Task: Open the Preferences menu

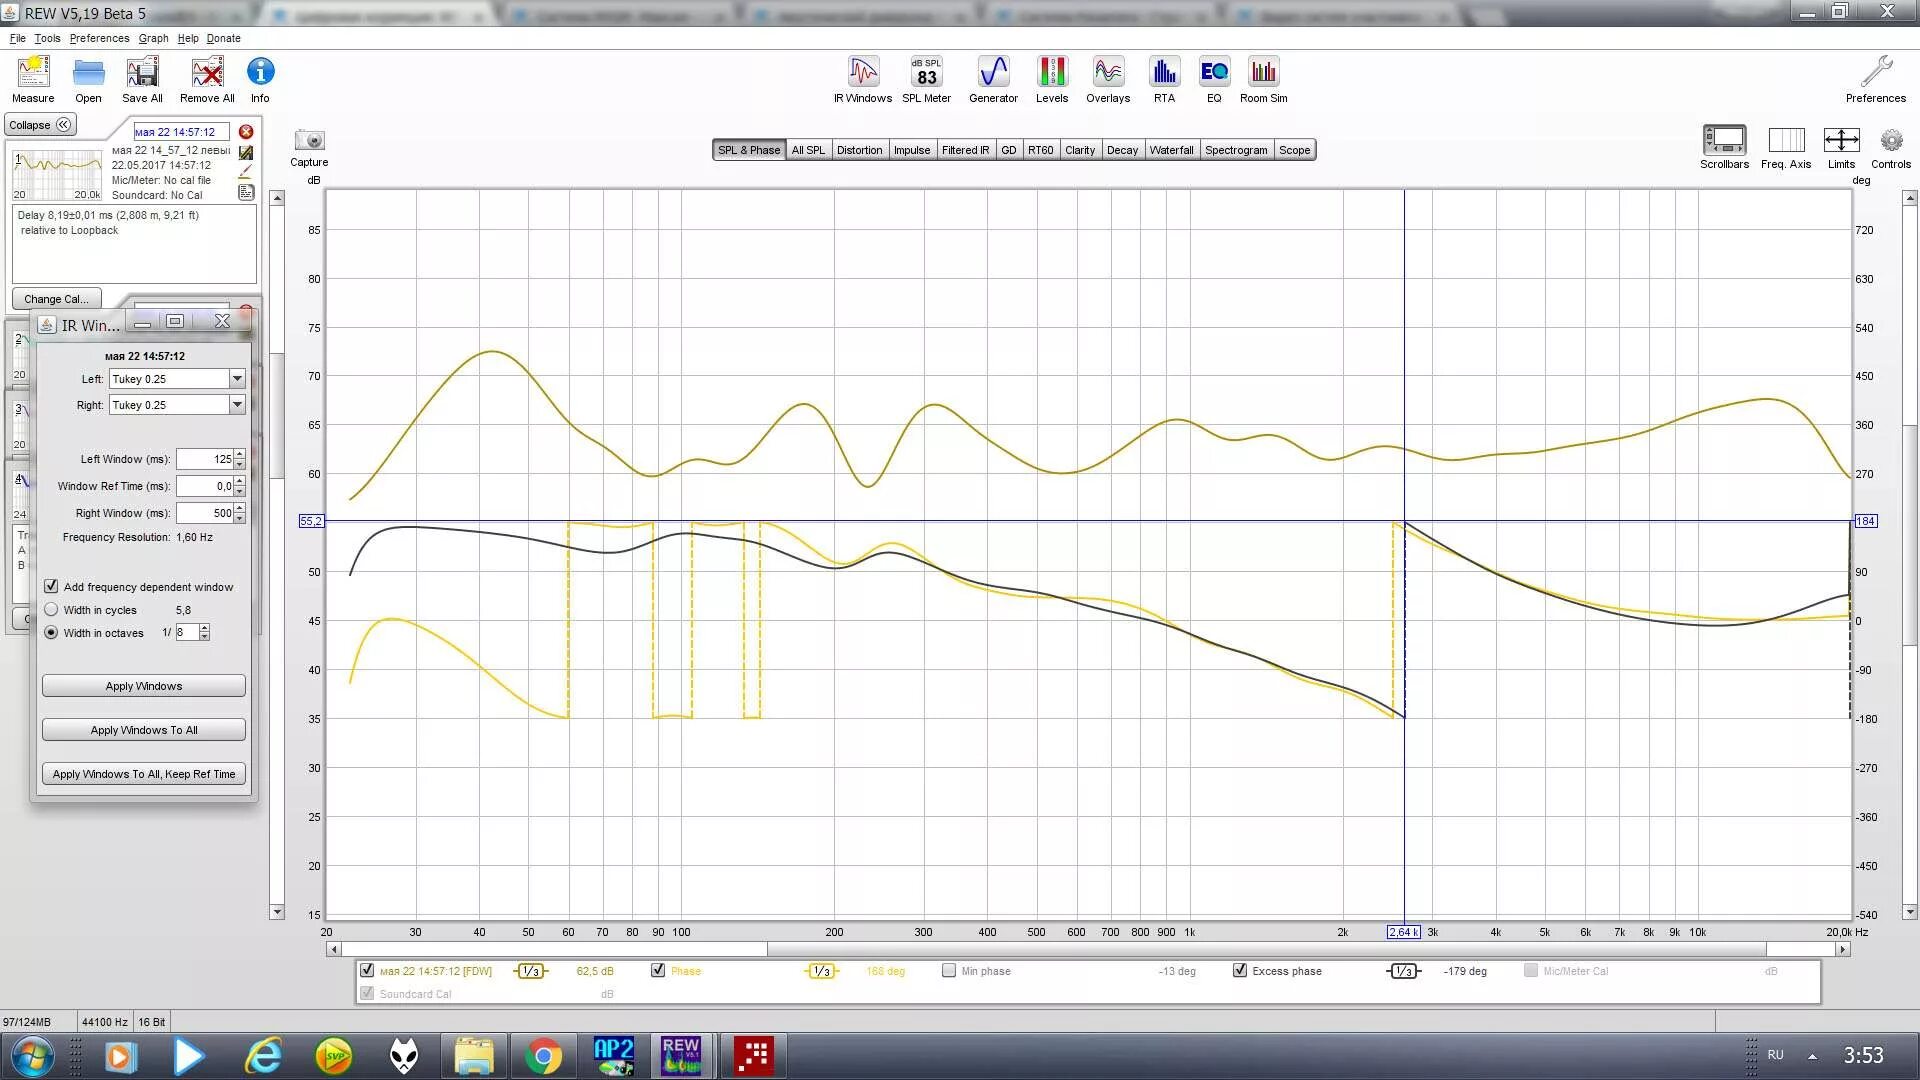Action: 99,38
